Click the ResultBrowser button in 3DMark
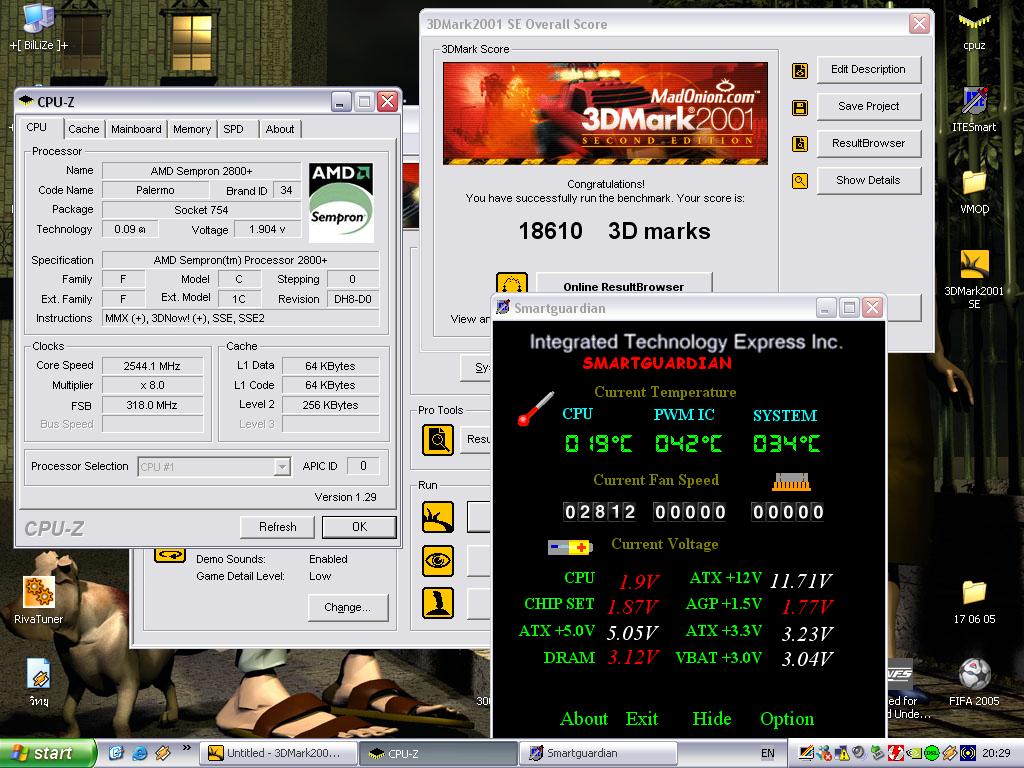The width and height of the screenshot is (1024, 768). pyautogui.click(x=869, y=143)
